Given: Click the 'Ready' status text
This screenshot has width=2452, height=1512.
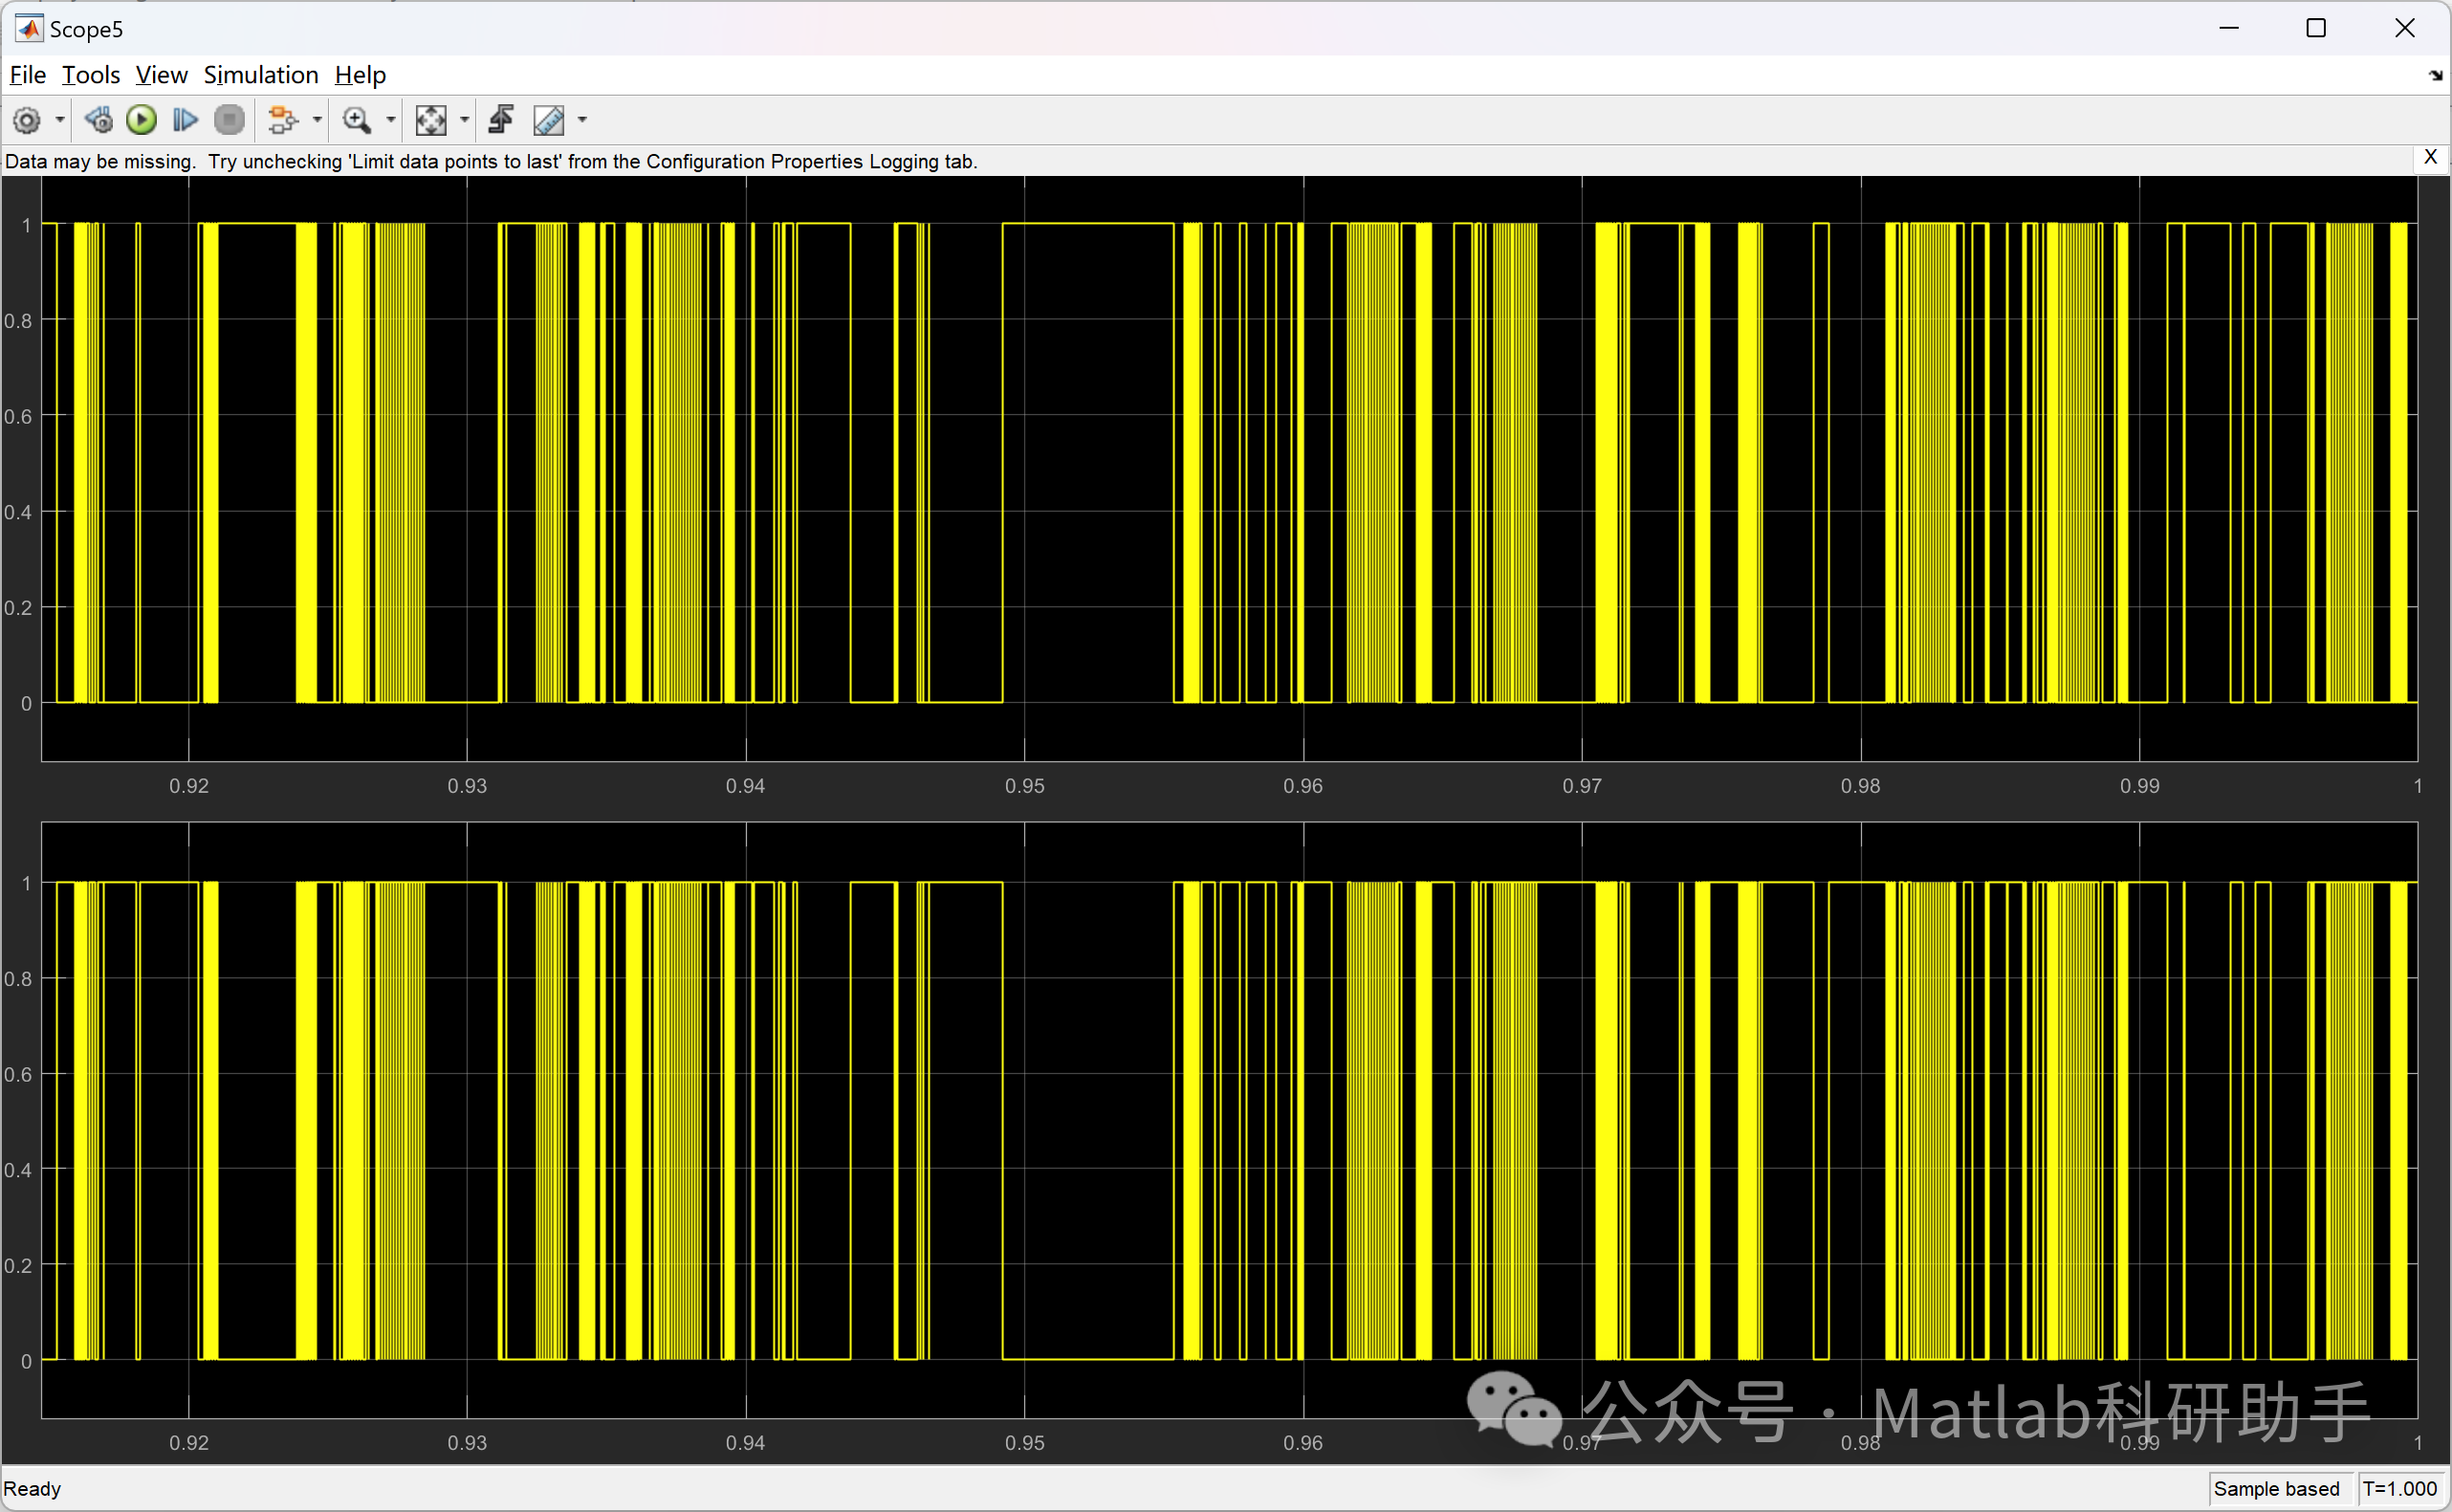Looking at the screenshot, I should tap(33, 1489).
